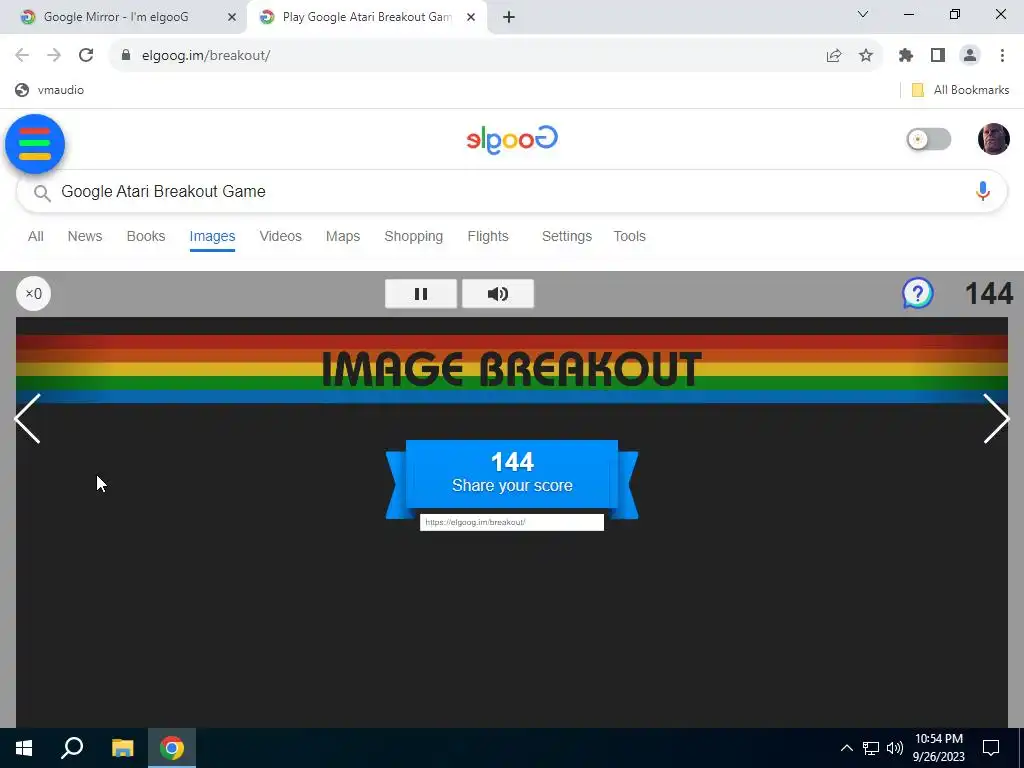Click the Chrome taskbar icon
The image size is (1024, 768).
point(172,748)
